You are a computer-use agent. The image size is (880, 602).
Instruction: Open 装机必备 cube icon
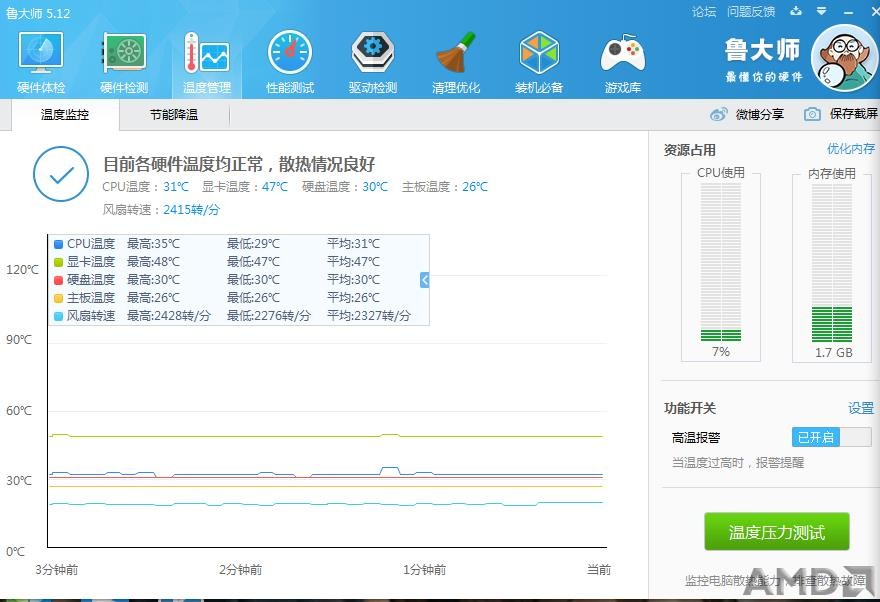click(x=539, y=52)
